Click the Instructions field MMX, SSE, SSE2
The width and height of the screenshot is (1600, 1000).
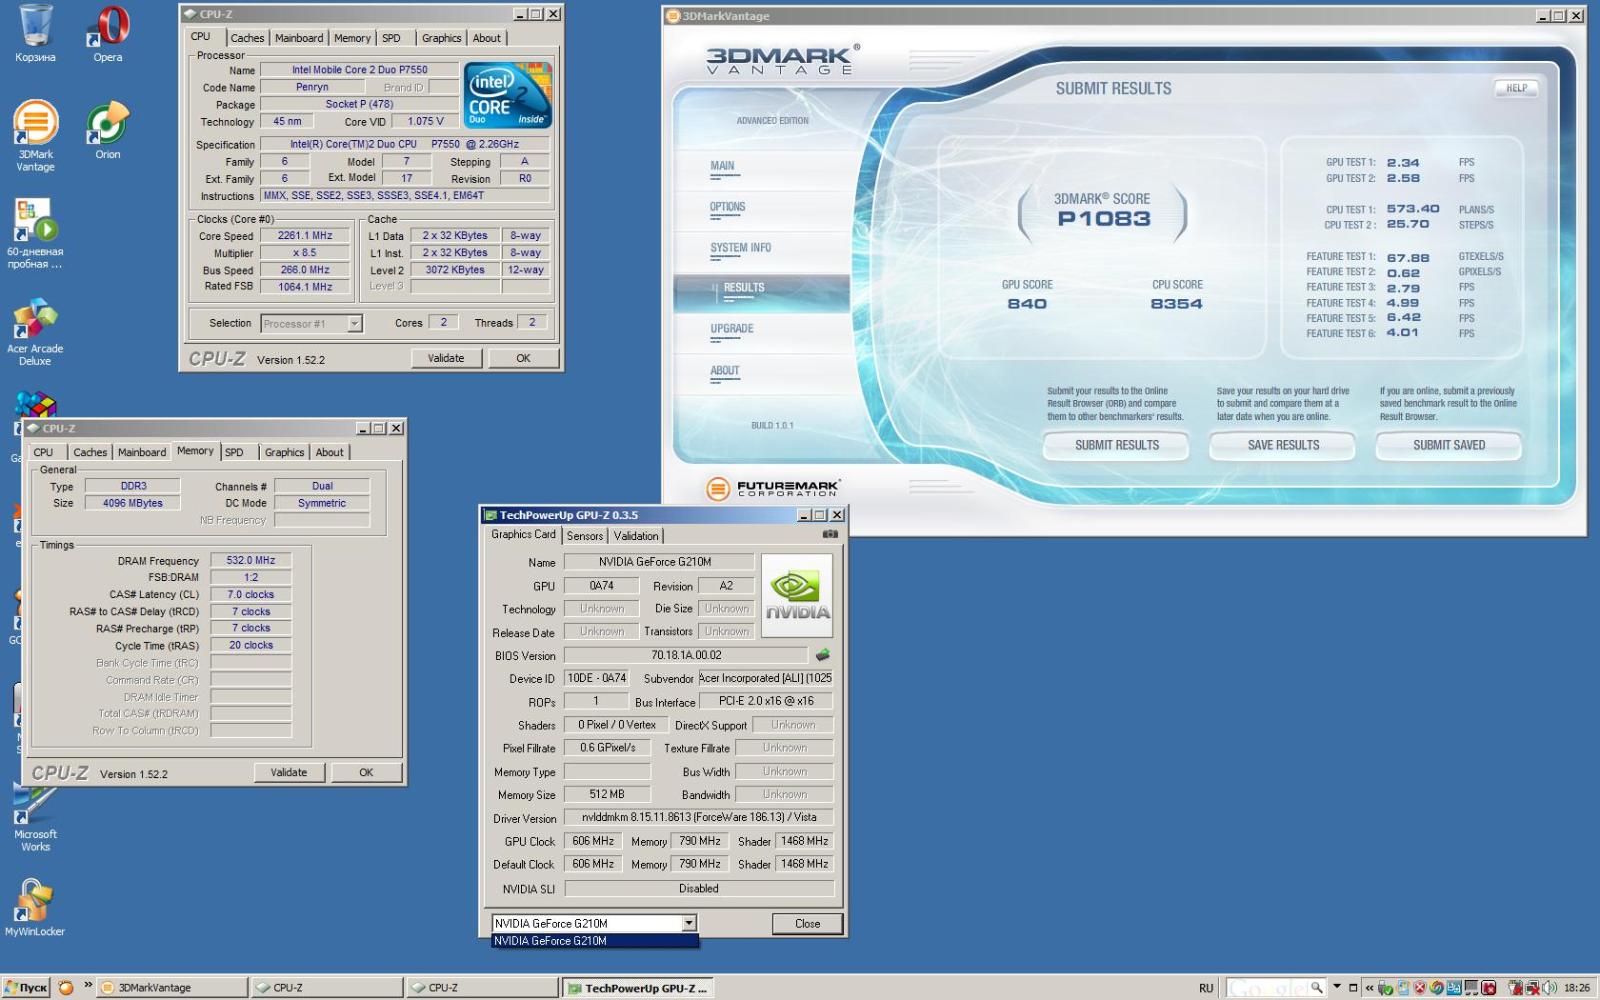point(405,196)
